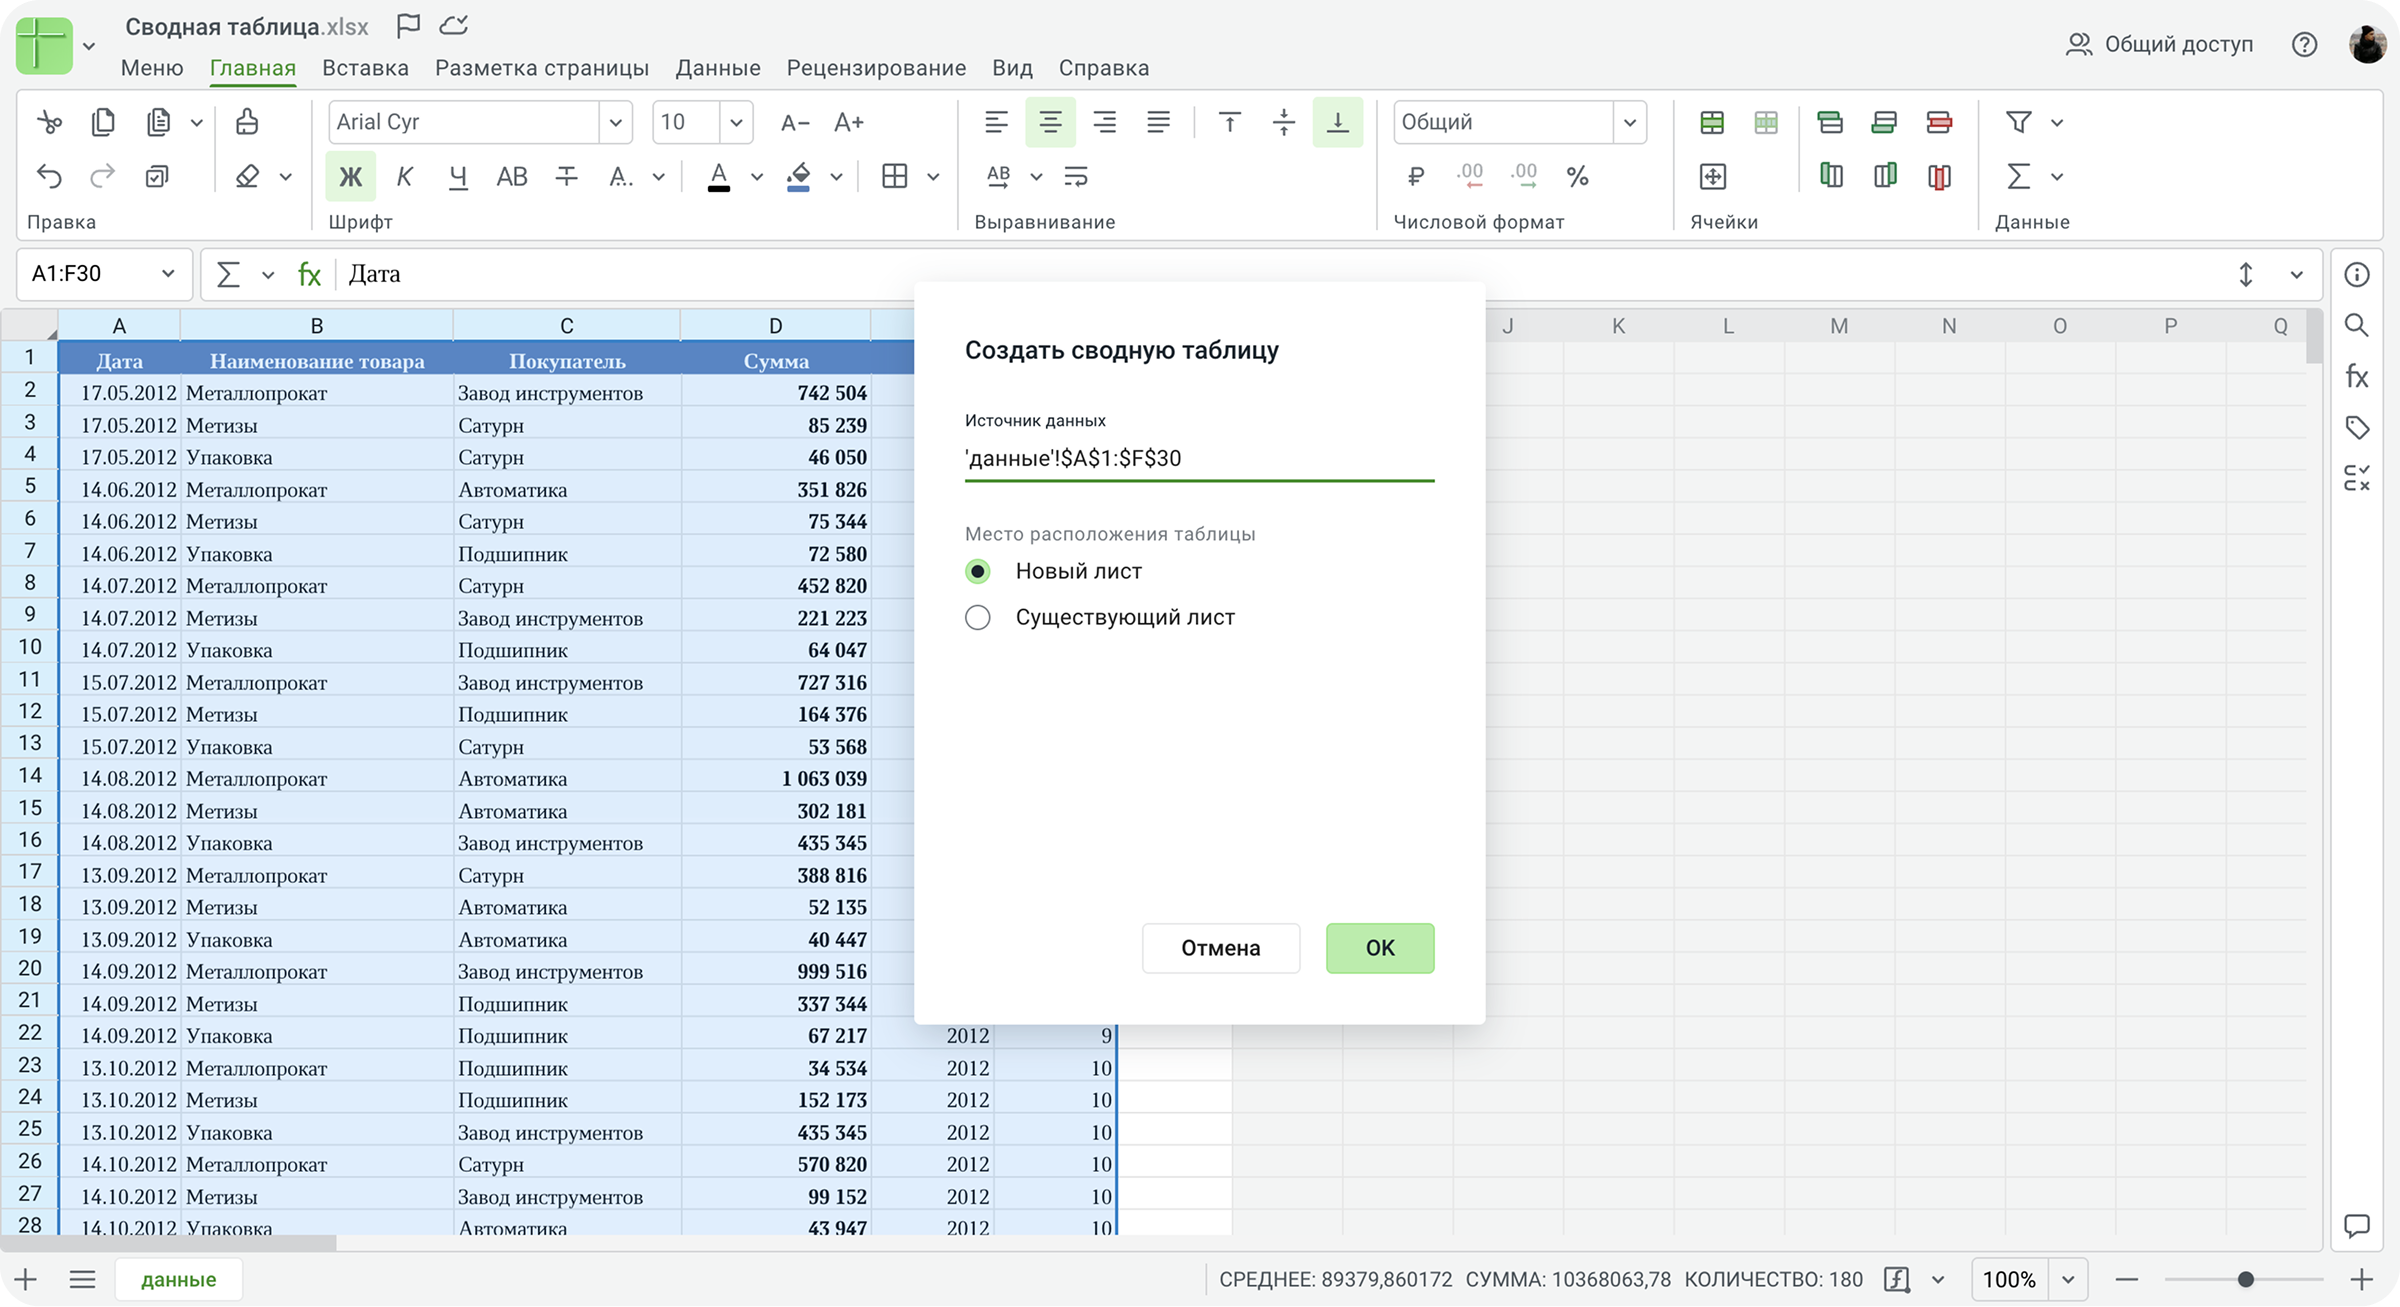Click the ruble currency format icon

(x=1415, y=177)
